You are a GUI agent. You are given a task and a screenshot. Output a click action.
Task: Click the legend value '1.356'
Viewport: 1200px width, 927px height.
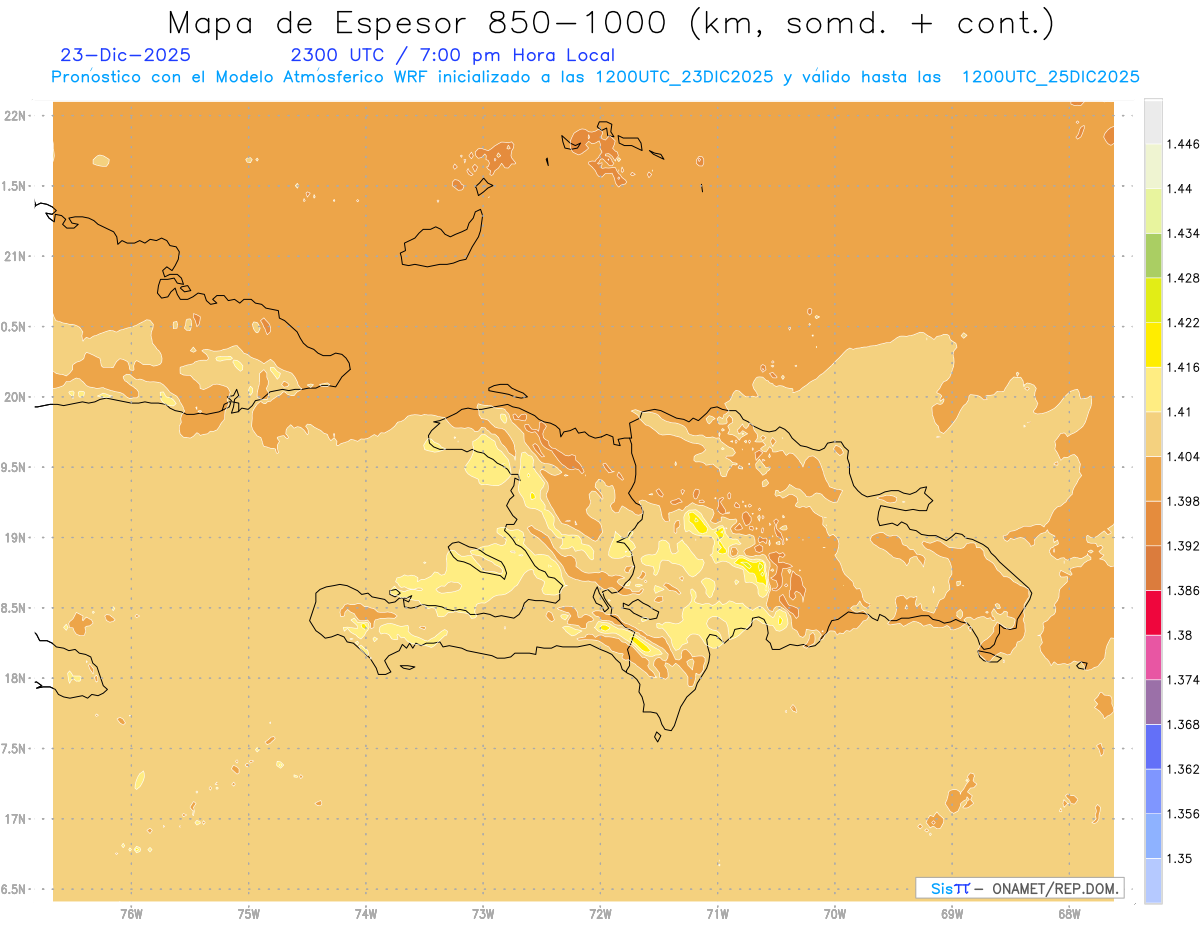[1183, 813]
